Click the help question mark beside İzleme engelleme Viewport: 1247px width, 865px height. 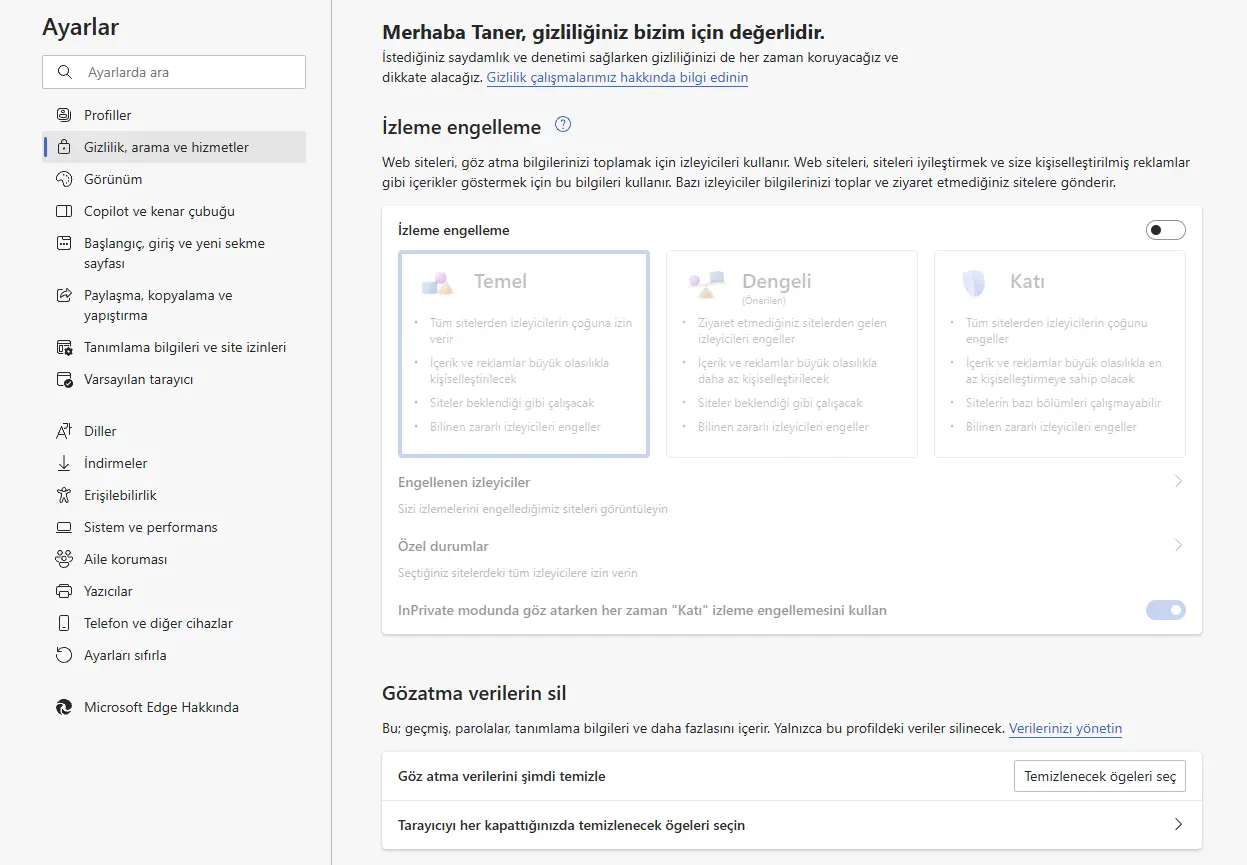[x=563, y=125]
